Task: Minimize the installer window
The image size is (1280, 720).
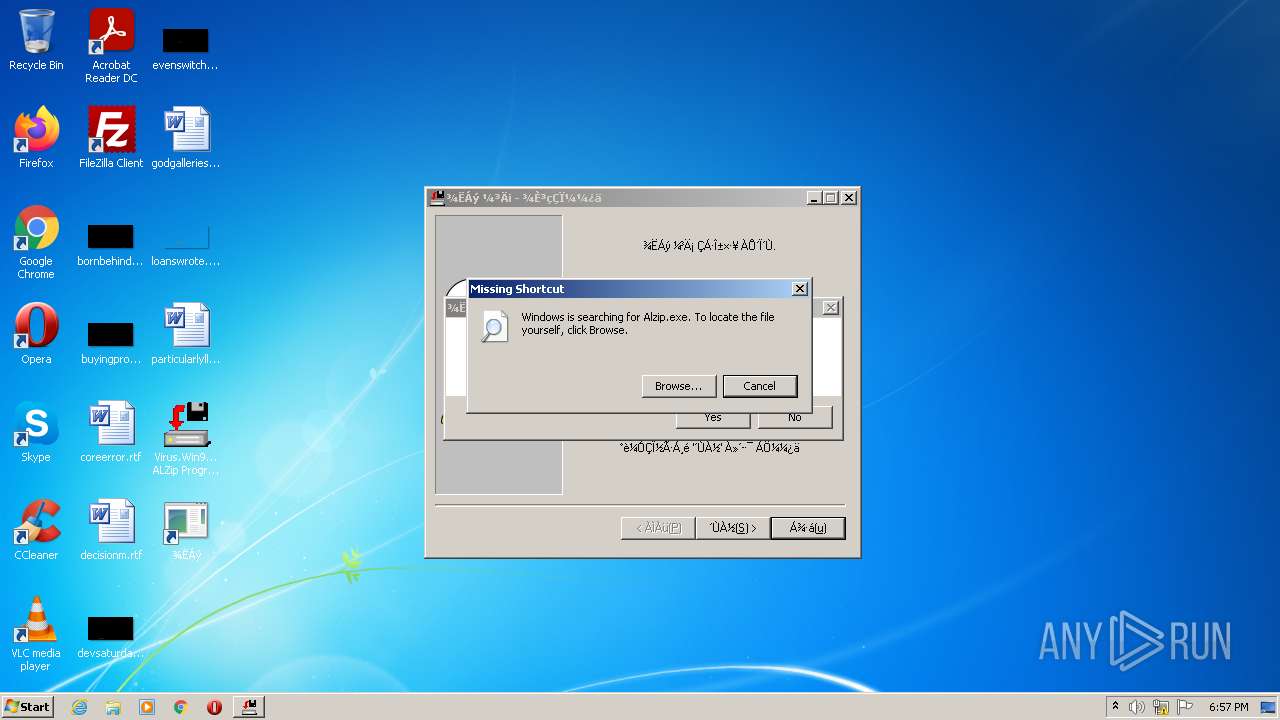Action: (x=814, y=198)
